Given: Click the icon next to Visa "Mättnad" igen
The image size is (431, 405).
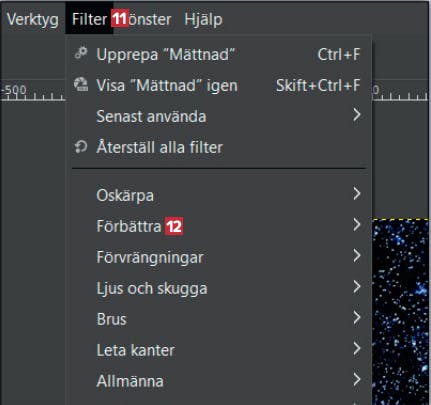Looking at the screenshot, I should point(81,84).
